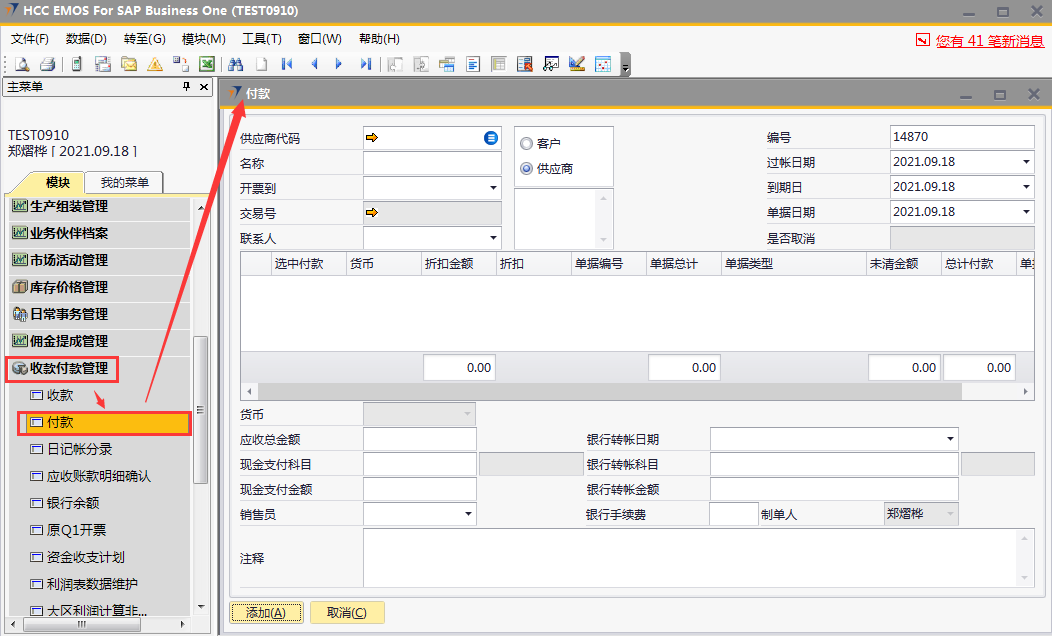The width and height of the screenshot is (1052, 636).
Task: Open the 工具(T) menu
Action: click(261, 39)
